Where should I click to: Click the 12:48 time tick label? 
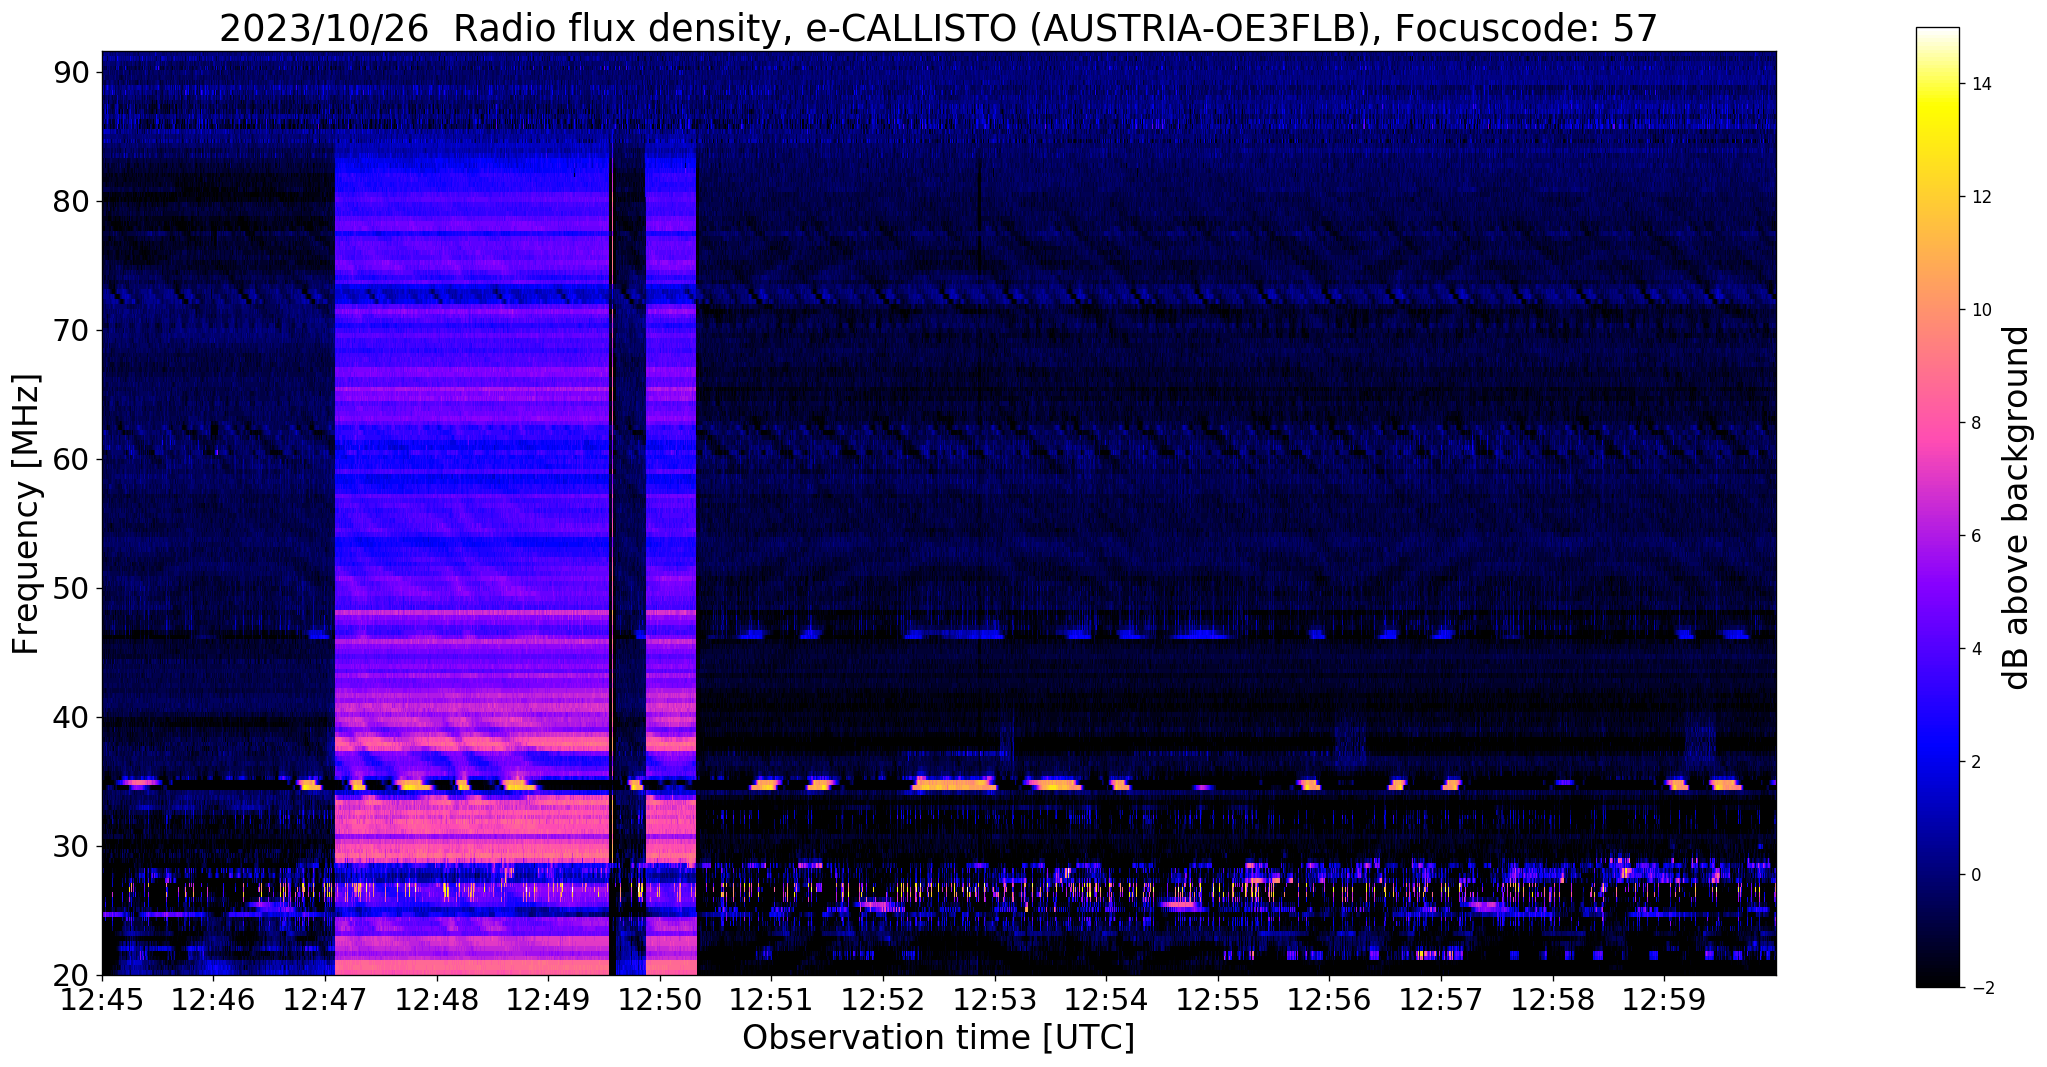[x=436, y=1000]
